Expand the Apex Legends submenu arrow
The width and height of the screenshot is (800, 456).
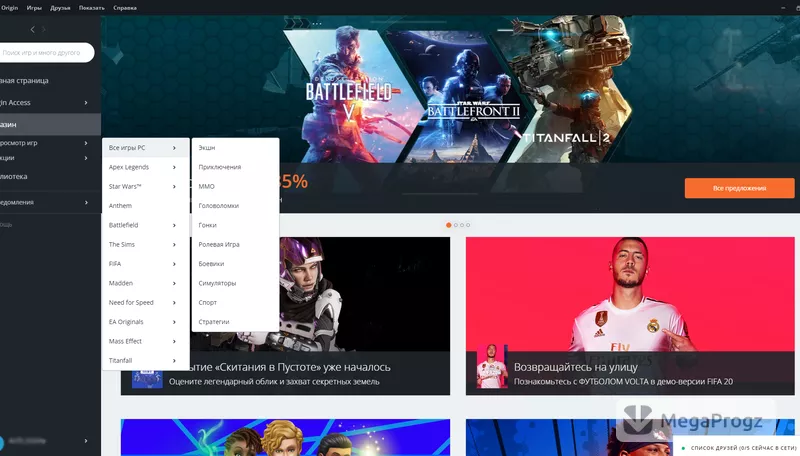click(x=174, y=167)
